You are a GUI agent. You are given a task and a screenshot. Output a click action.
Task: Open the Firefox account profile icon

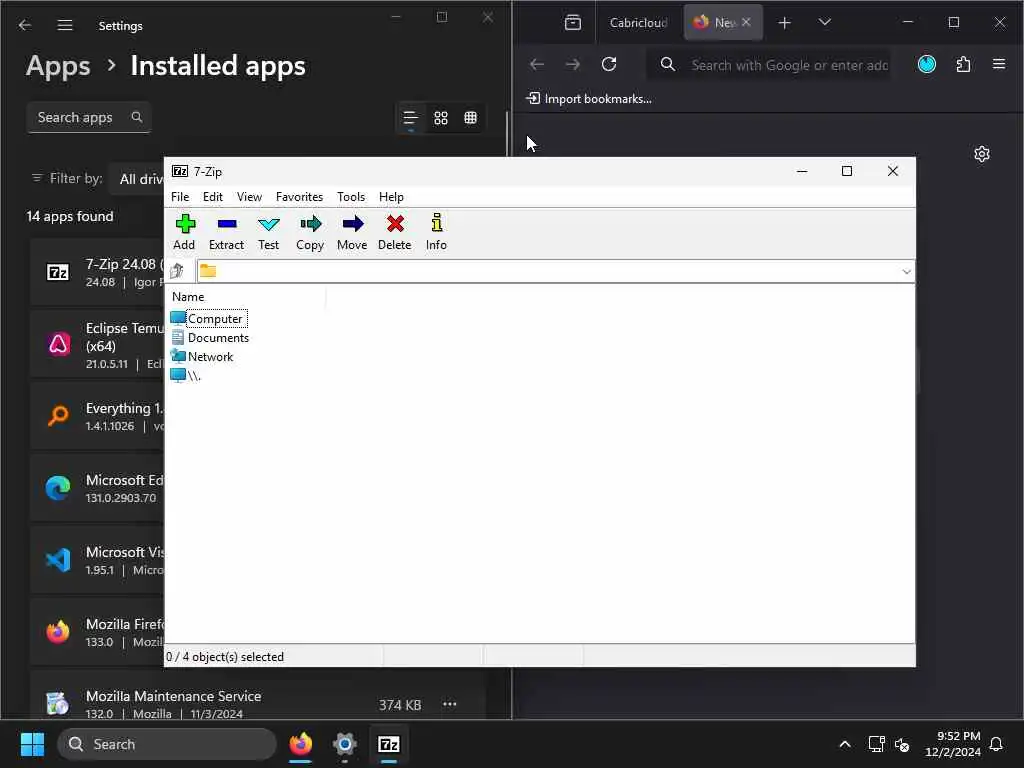(x=927, y=64)
